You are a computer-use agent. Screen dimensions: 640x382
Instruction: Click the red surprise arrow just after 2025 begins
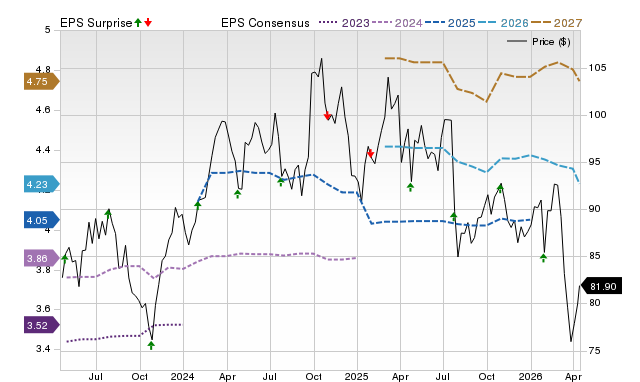pos(370,153)
